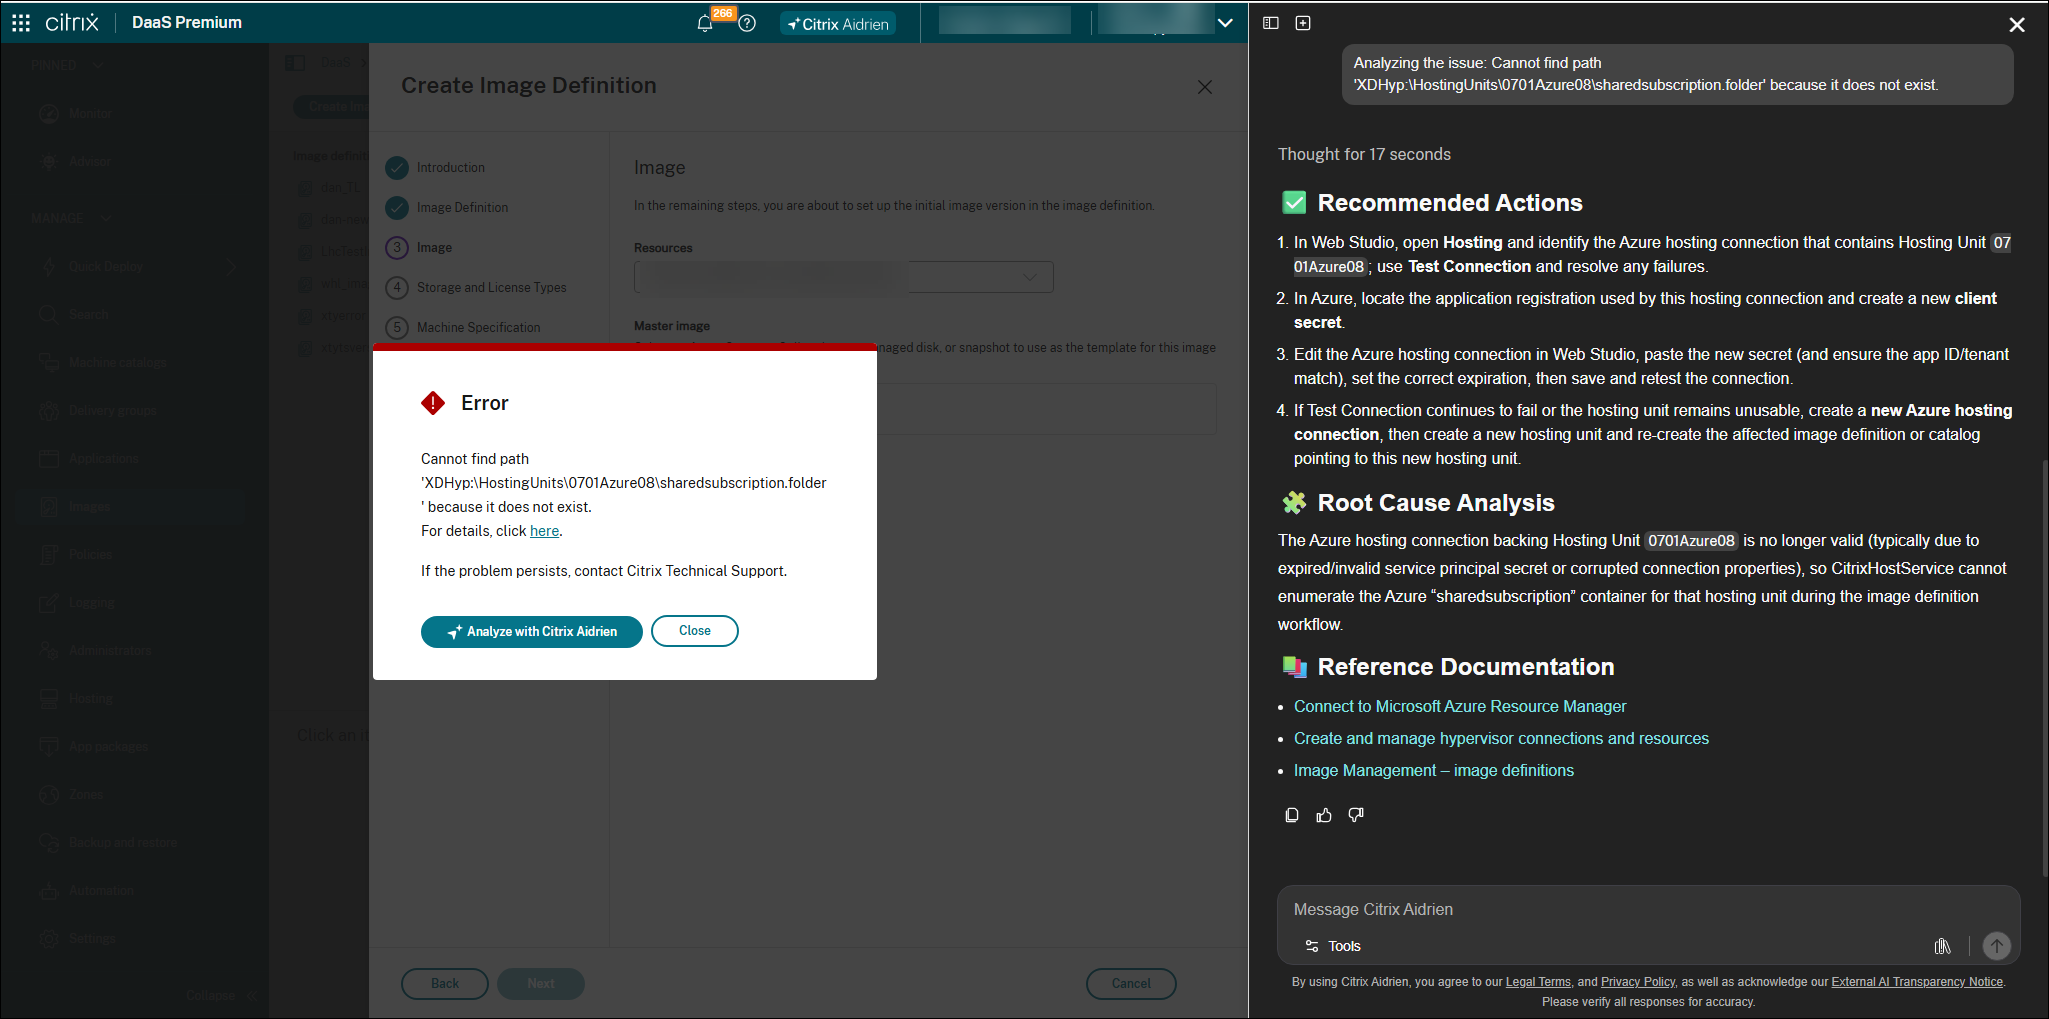Open External AI Transparency Notice link
Viewport: 2049px width, 1019px height.
tap(1917, 982)
